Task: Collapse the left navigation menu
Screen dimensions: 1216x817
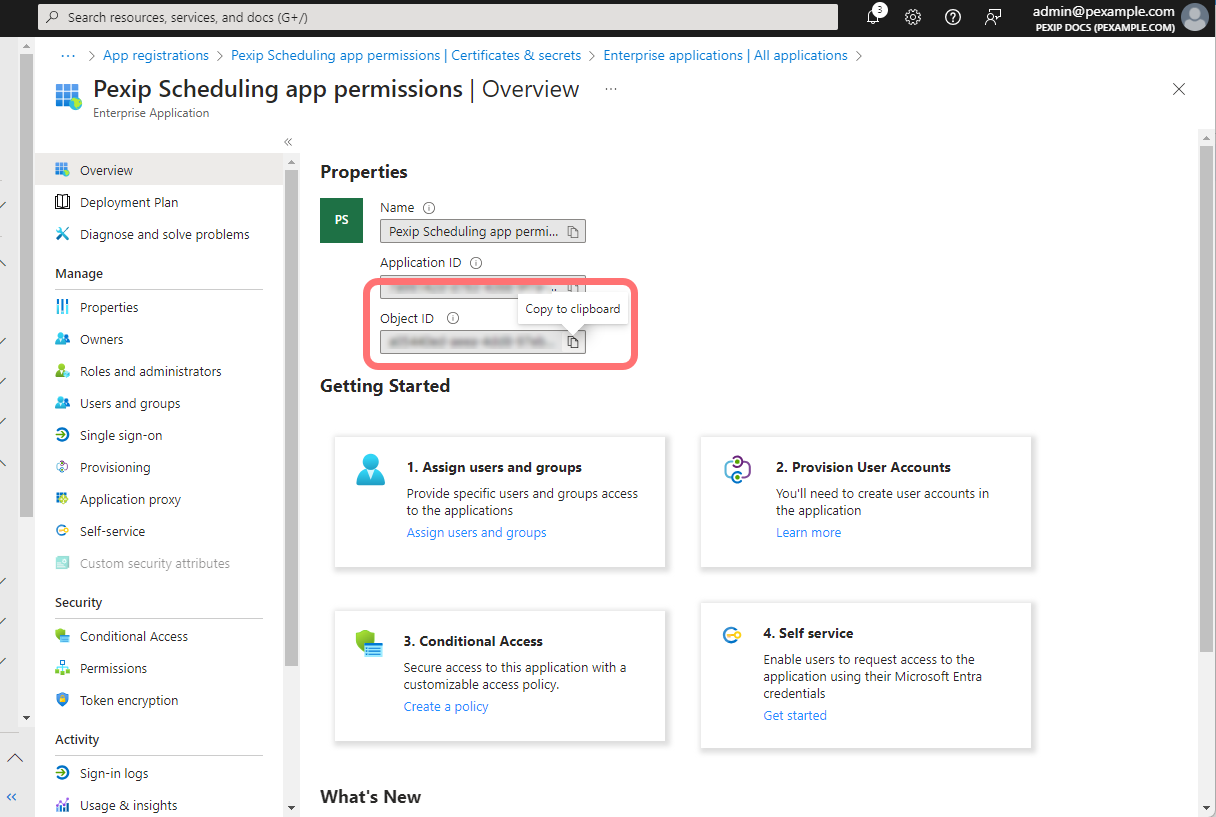Action: (x=288, y=142)
